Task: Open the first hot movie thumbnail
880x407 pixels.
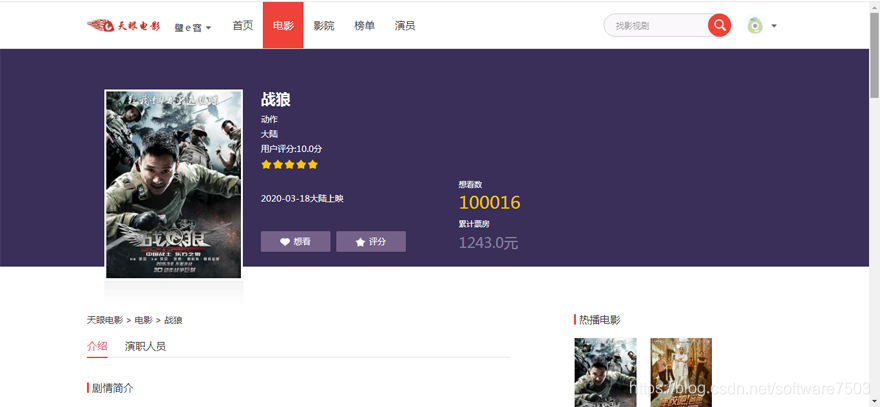Action: (606, 372)
